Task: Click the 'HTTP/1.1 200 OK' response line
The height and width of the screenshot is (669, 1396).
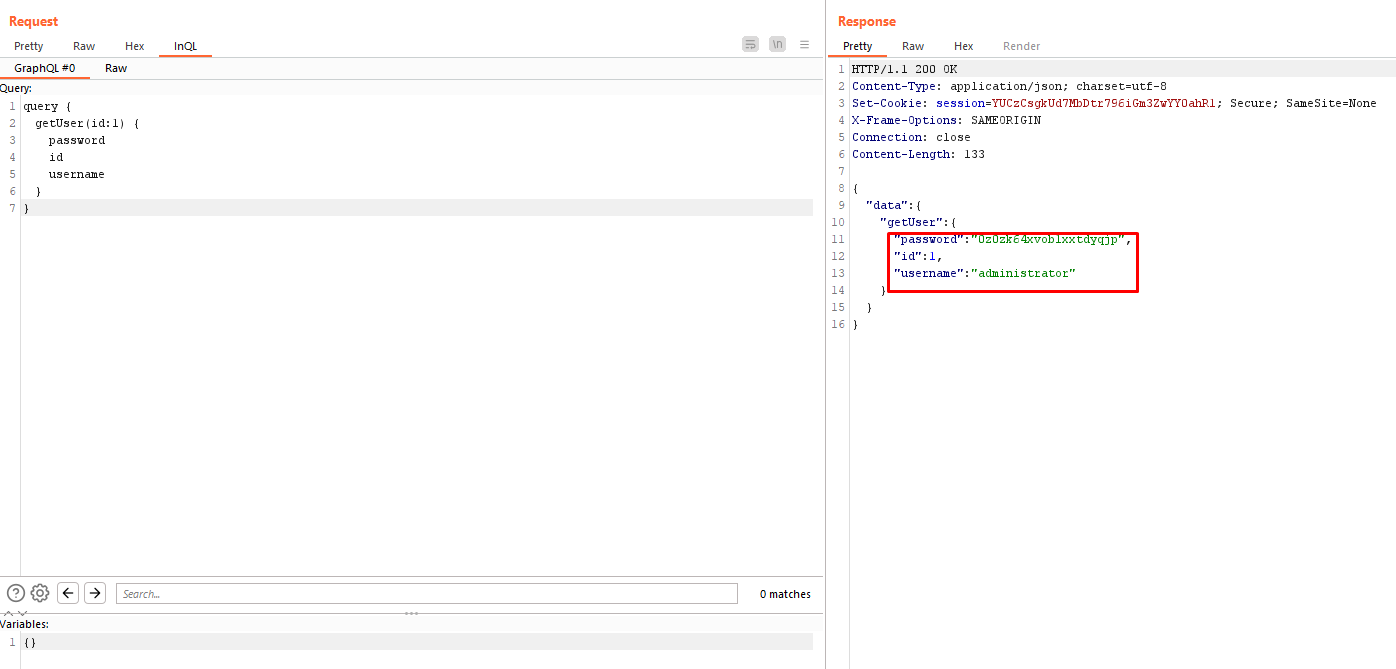Action: (904, 69)
